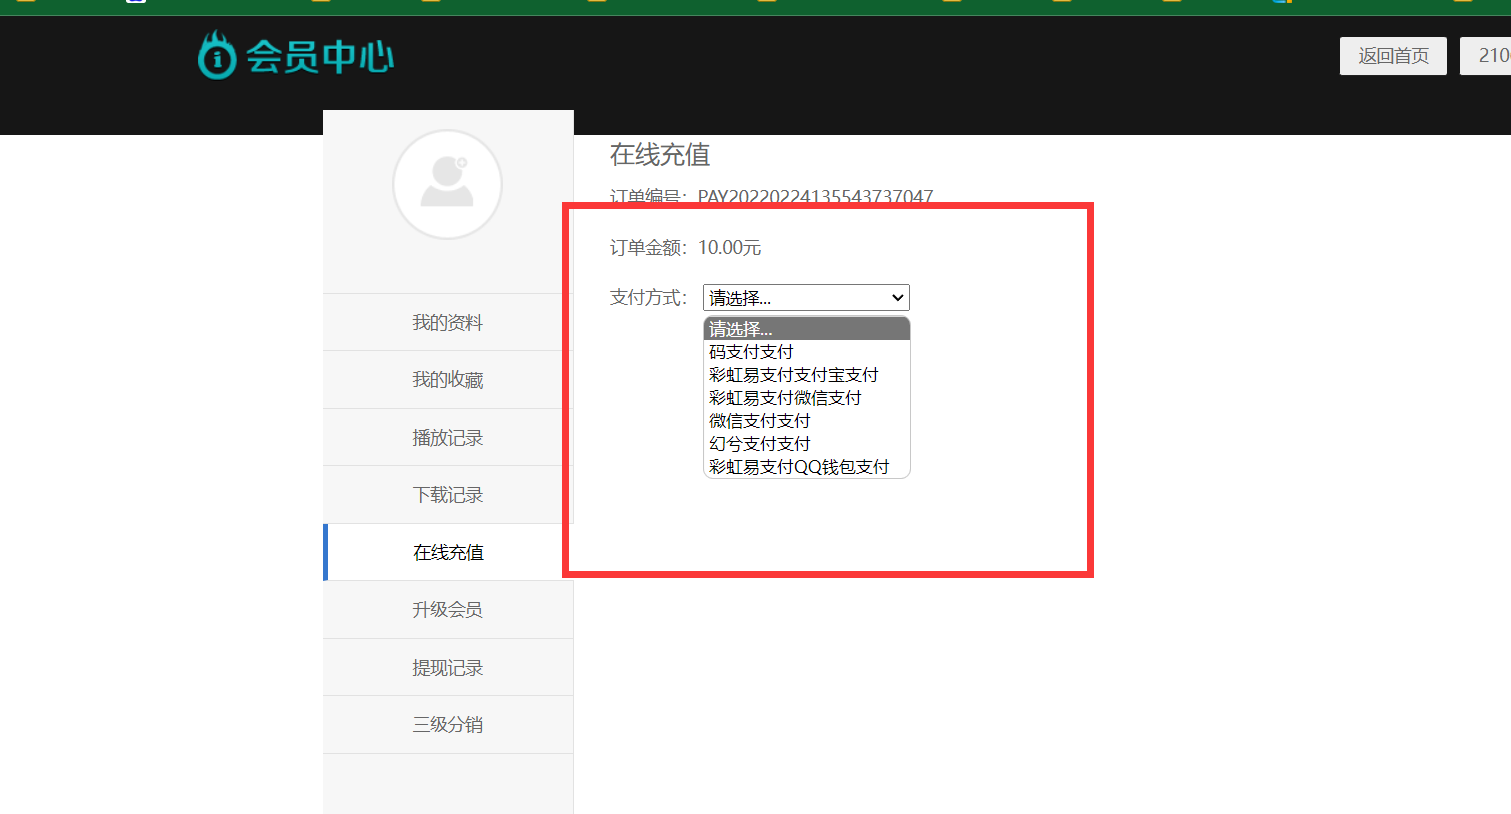View 下载记录 from the sidebar
1511x814 pixels.
coord(447,494)
